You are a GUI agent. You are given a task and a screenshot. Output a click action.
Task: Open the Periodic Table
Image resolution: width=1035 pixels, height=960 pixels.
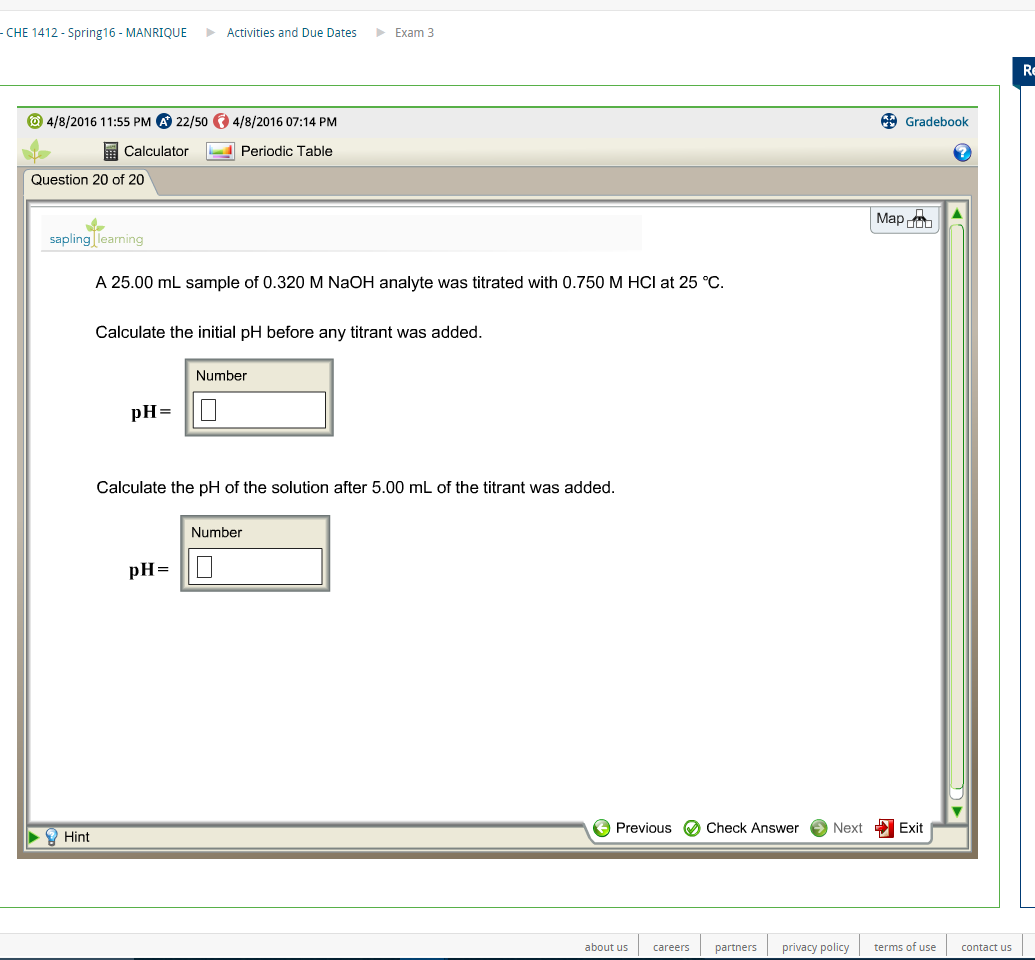pos(269,151)
